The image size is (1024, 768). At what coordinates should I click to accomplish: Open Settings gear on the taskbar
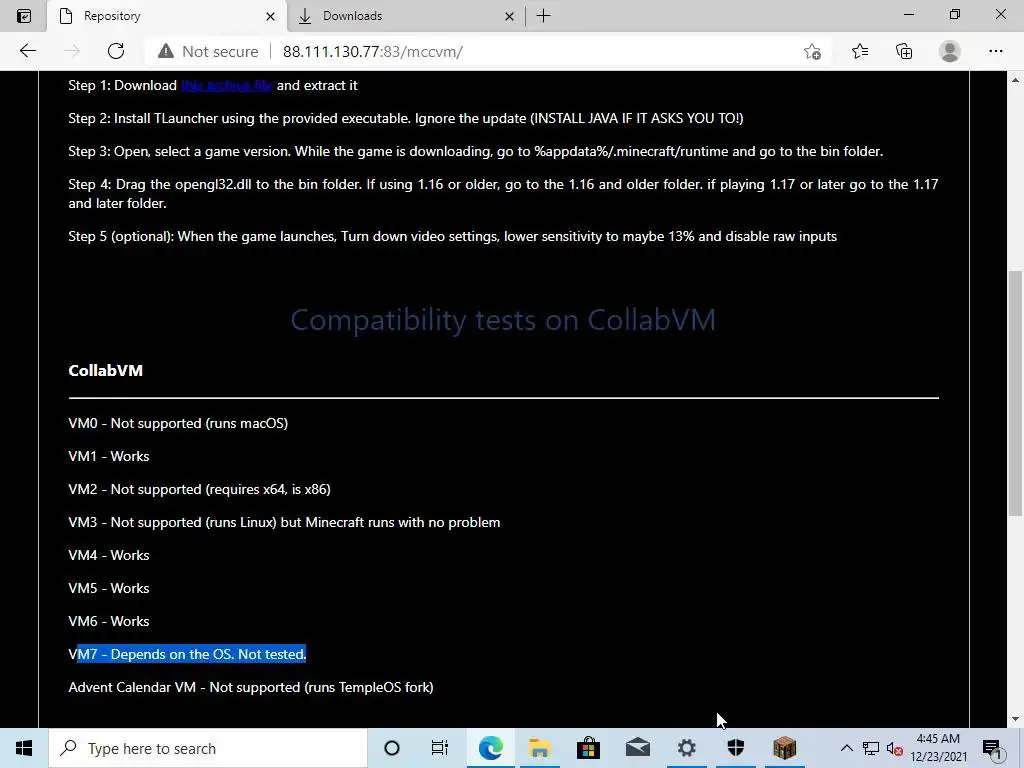[686, 748]
